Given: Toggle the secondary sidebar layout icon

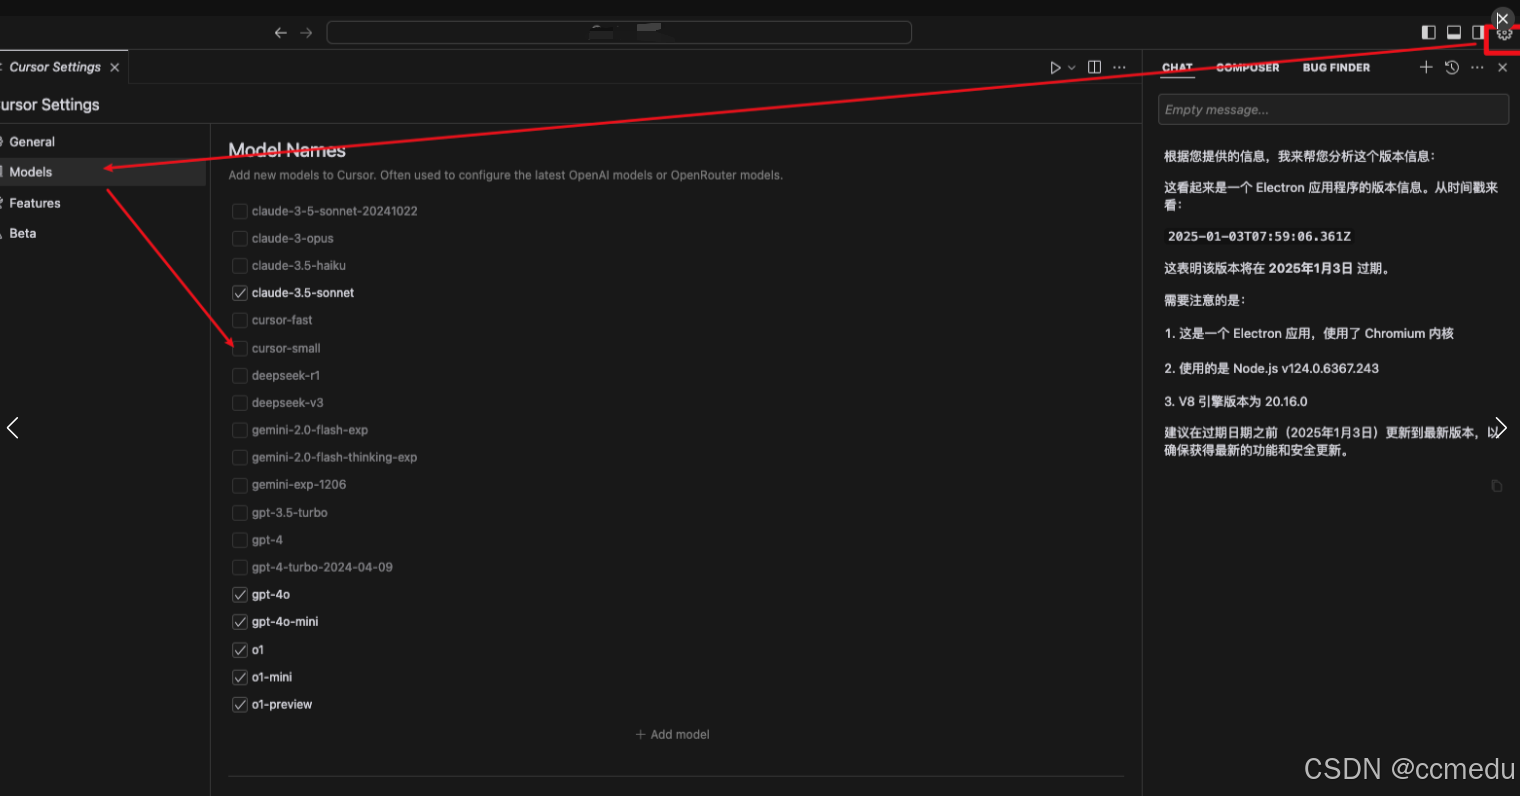Looking at the screenshot, I should (x=1478, y=33).
